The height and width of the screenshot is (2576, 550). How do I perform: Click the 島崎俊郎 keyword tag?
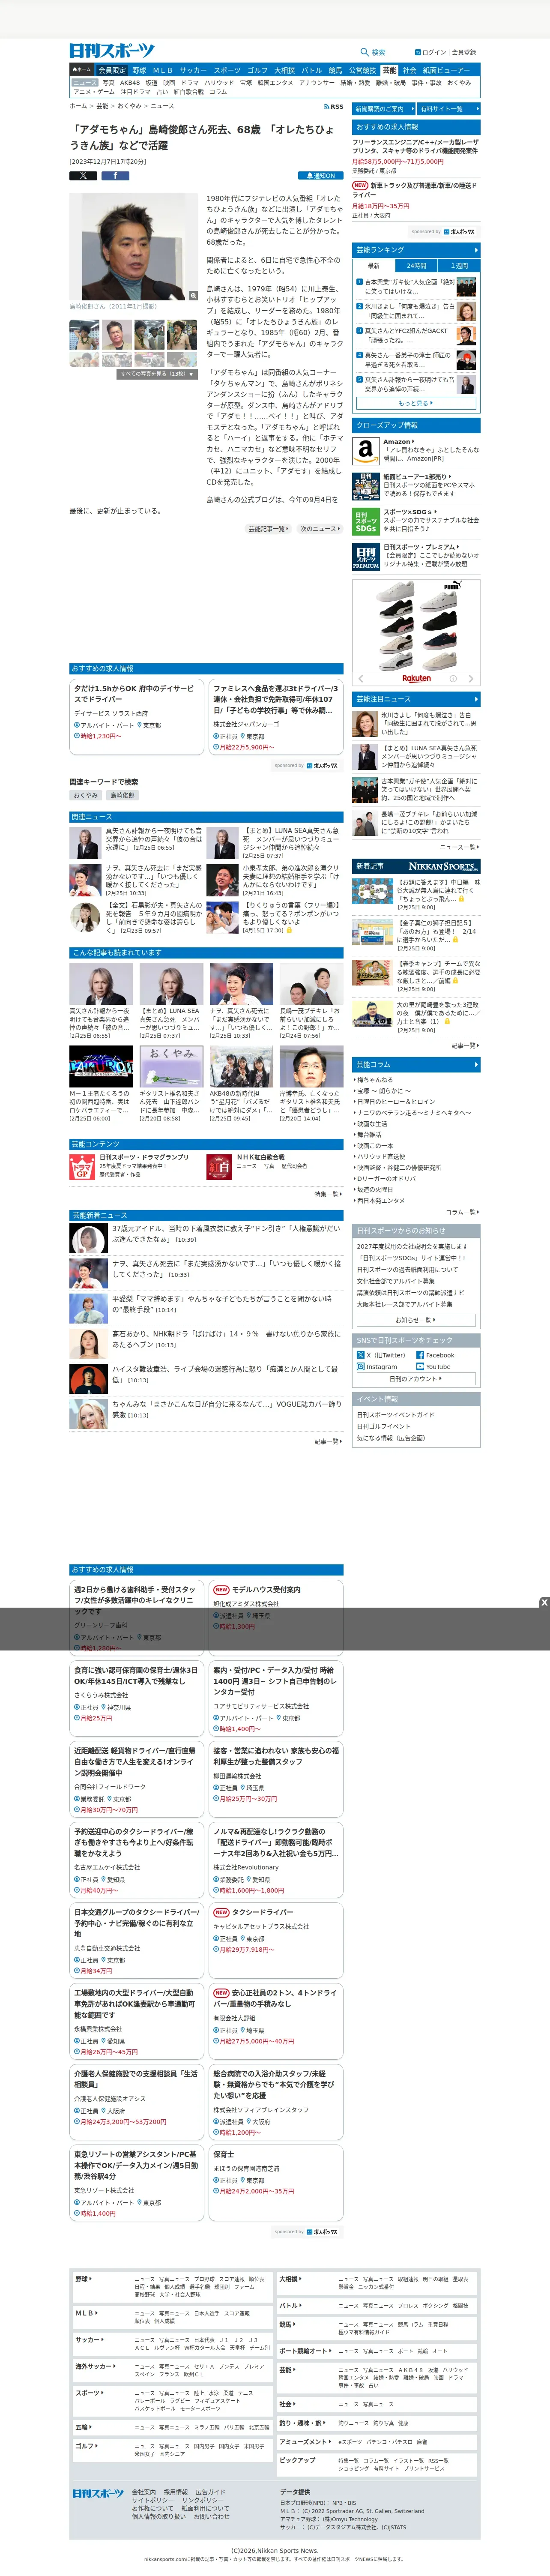[122, 795]
